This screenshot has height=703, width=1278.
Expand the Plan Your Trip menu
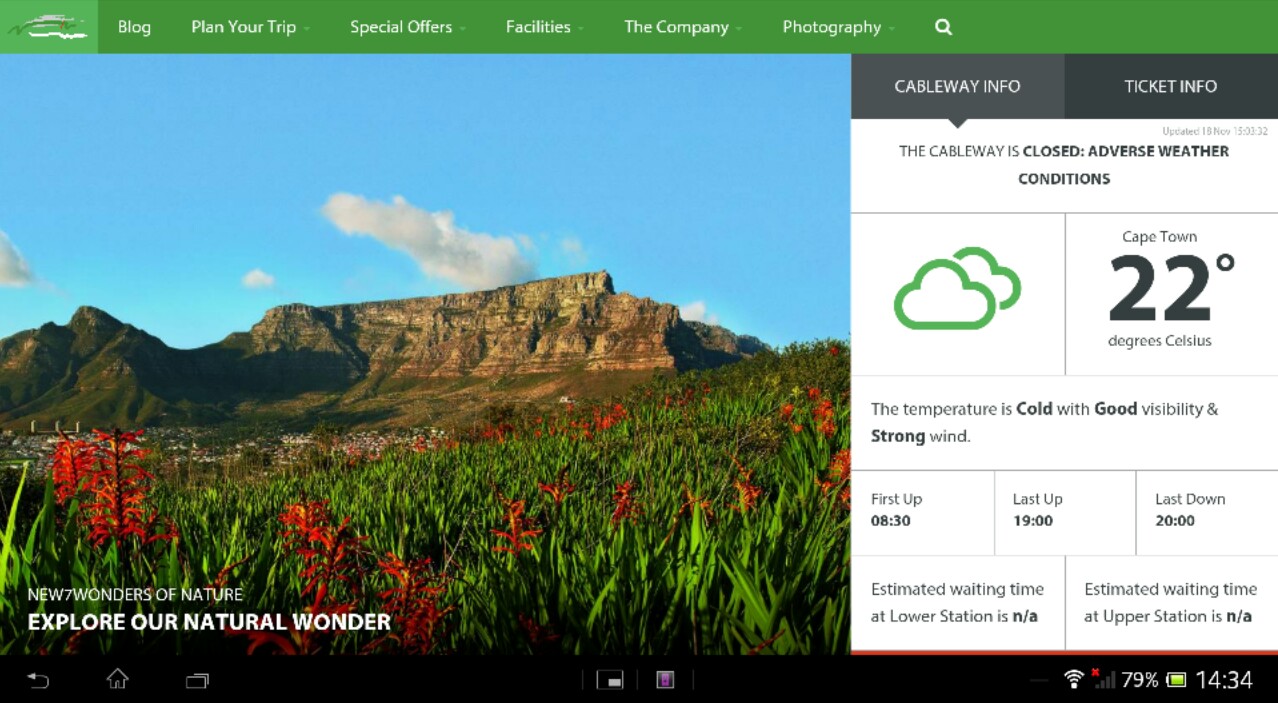(x=249, y=27)
